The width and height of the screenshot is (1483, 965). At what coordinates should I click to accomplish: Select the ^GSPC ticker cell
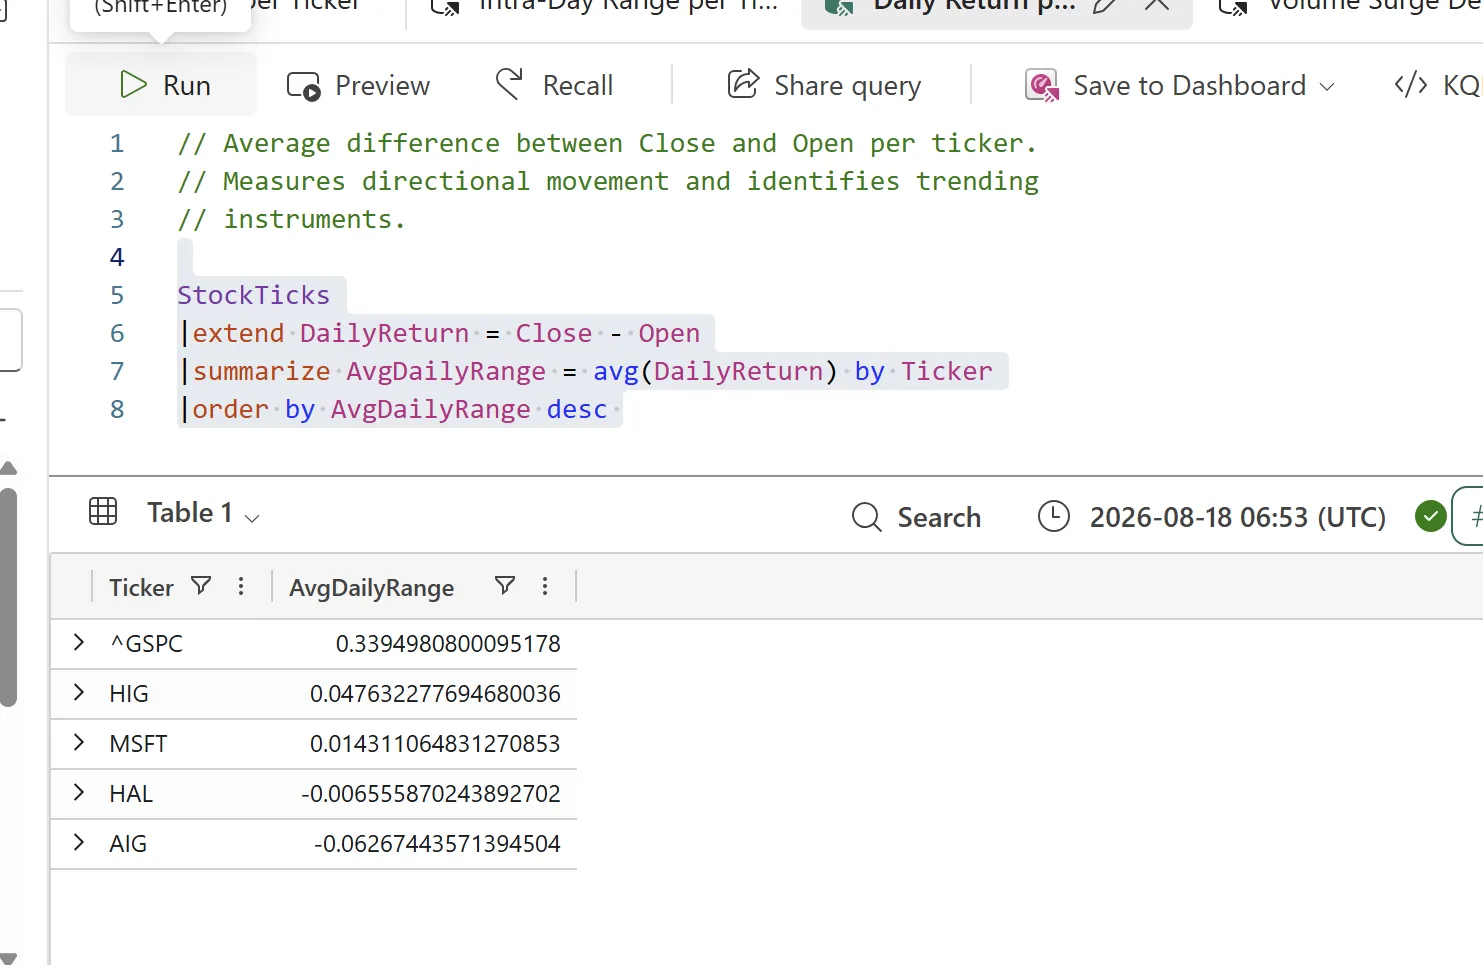[x=146, y=644]
